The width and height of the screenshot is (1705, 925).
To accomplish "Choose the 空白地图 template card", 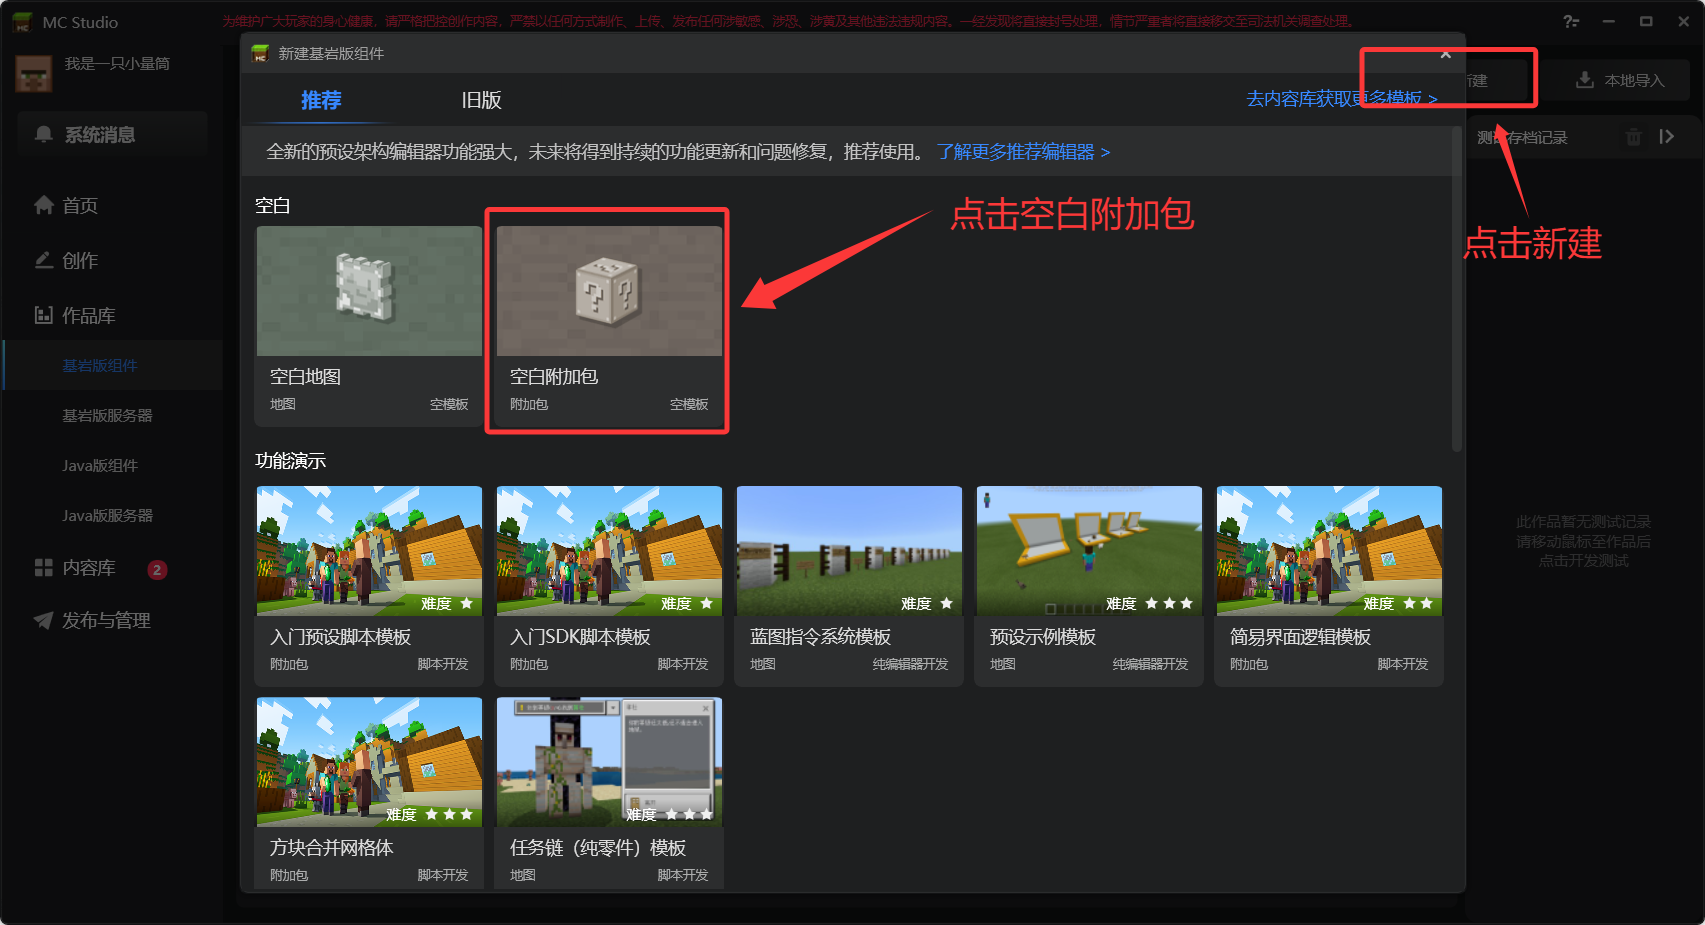I will click(x=369, y=326).
